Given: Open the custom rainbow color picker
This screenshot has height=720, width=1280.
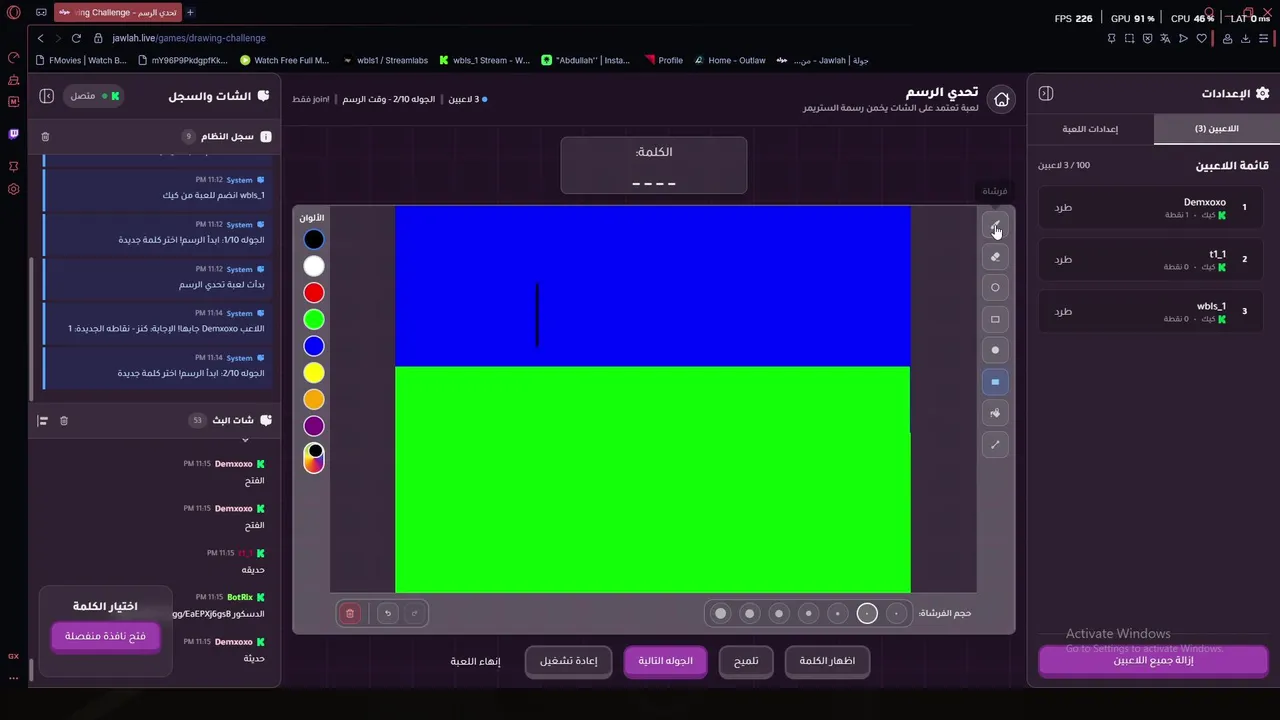Looking at the screenshot, I should [x=314, y=458].
